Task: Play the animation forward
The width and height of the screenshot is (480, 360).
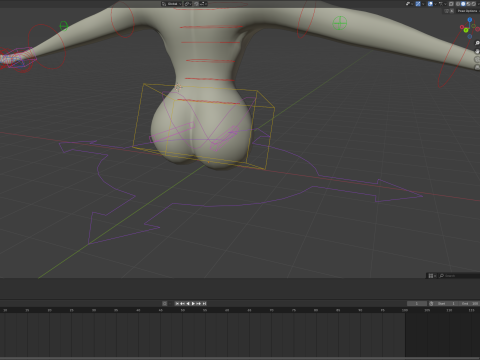Action: (x=193, y=303)
